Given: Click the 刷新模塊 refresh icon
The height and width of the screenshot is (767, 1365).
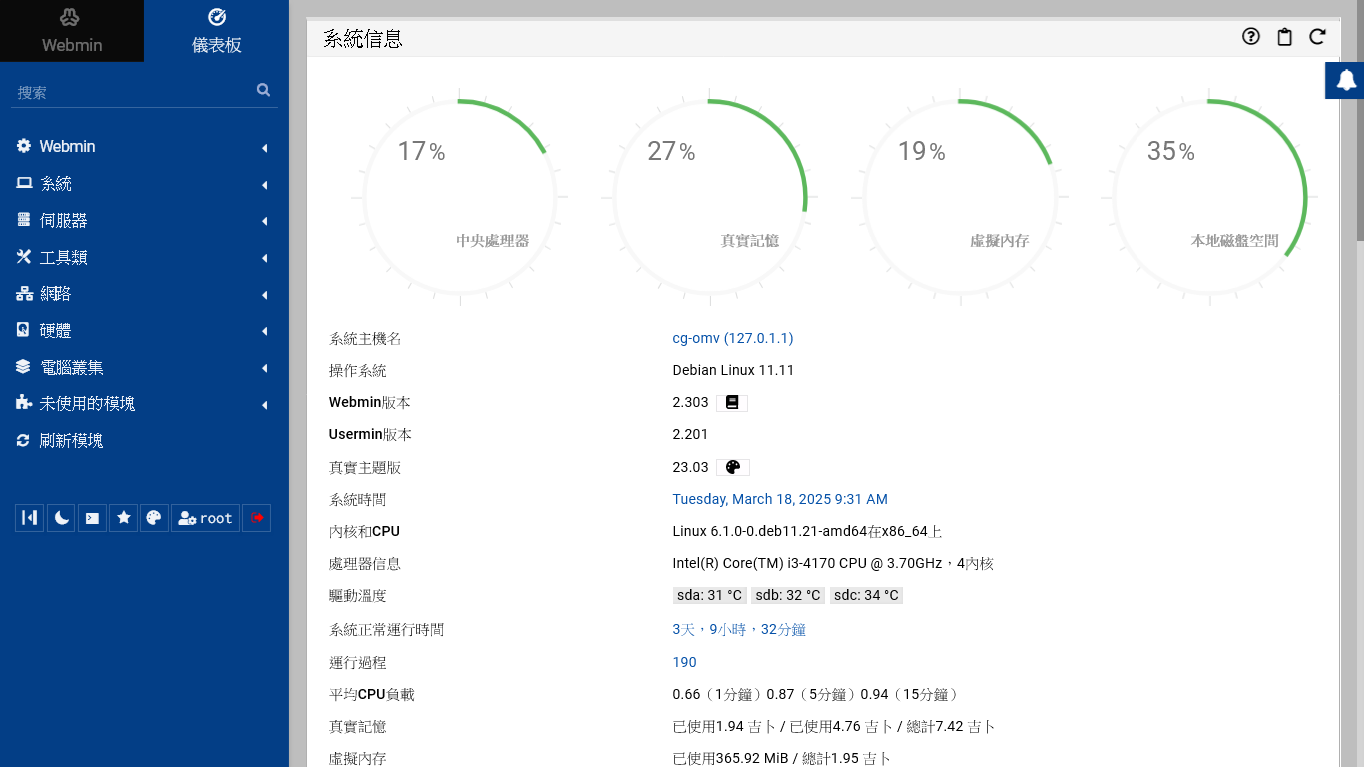Looking at the screenshot, I should [24, 440].
